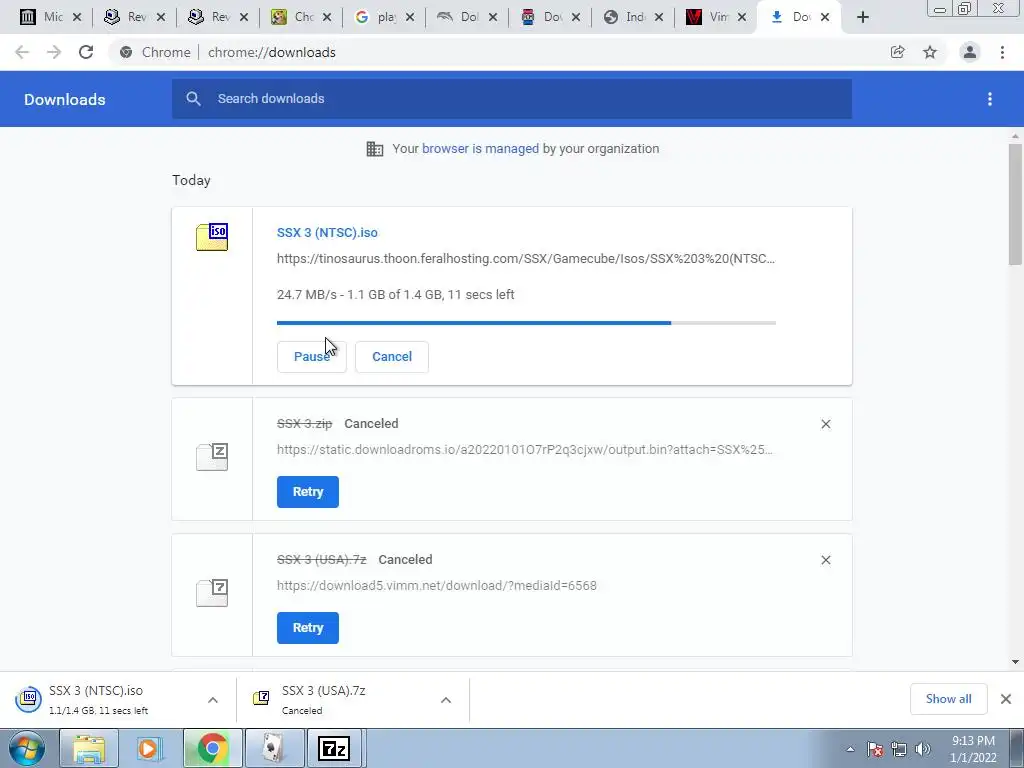Image resolution: width=1024 pixels, height=768 pixels.
Task: Retry the SSX 3.zip download
Action: tap(308, 492)
